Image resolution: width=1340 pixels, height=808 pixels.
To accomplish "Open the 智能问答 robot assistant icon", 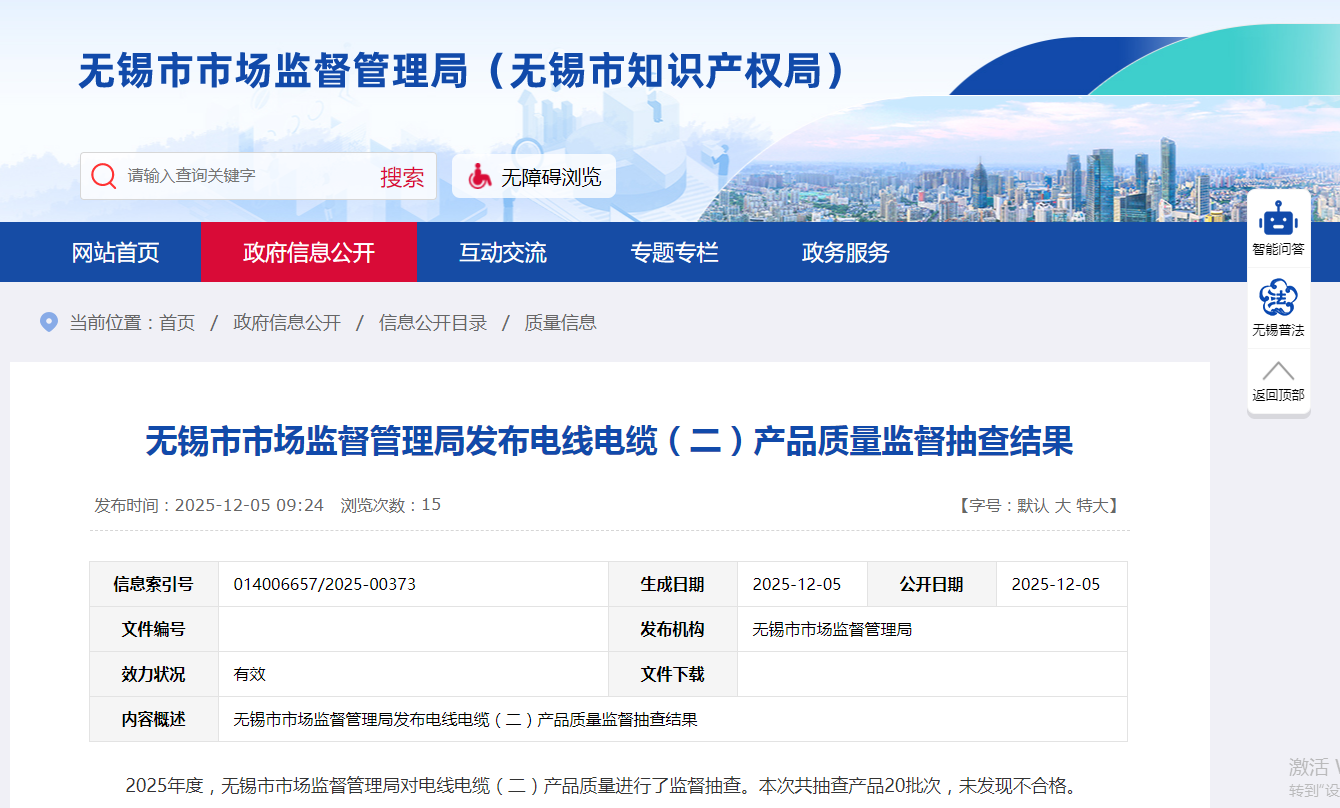I will click(x=1278, y=218).
